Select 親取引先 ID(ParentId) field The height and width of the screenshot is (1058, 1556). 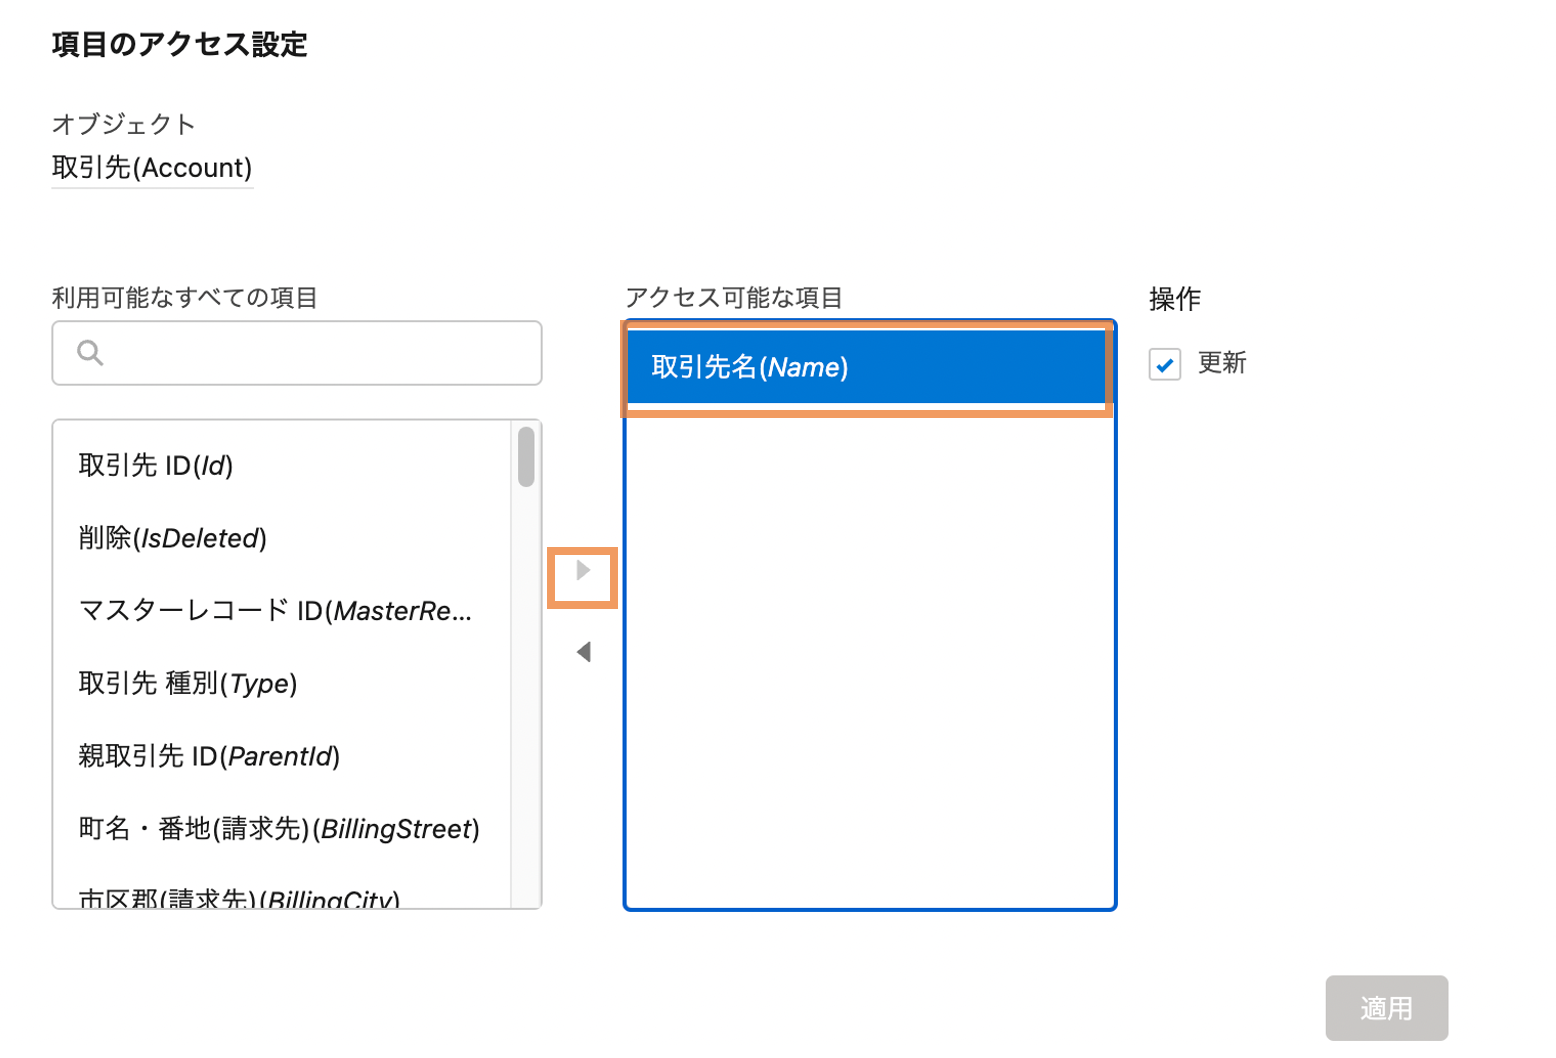[282, 757]
